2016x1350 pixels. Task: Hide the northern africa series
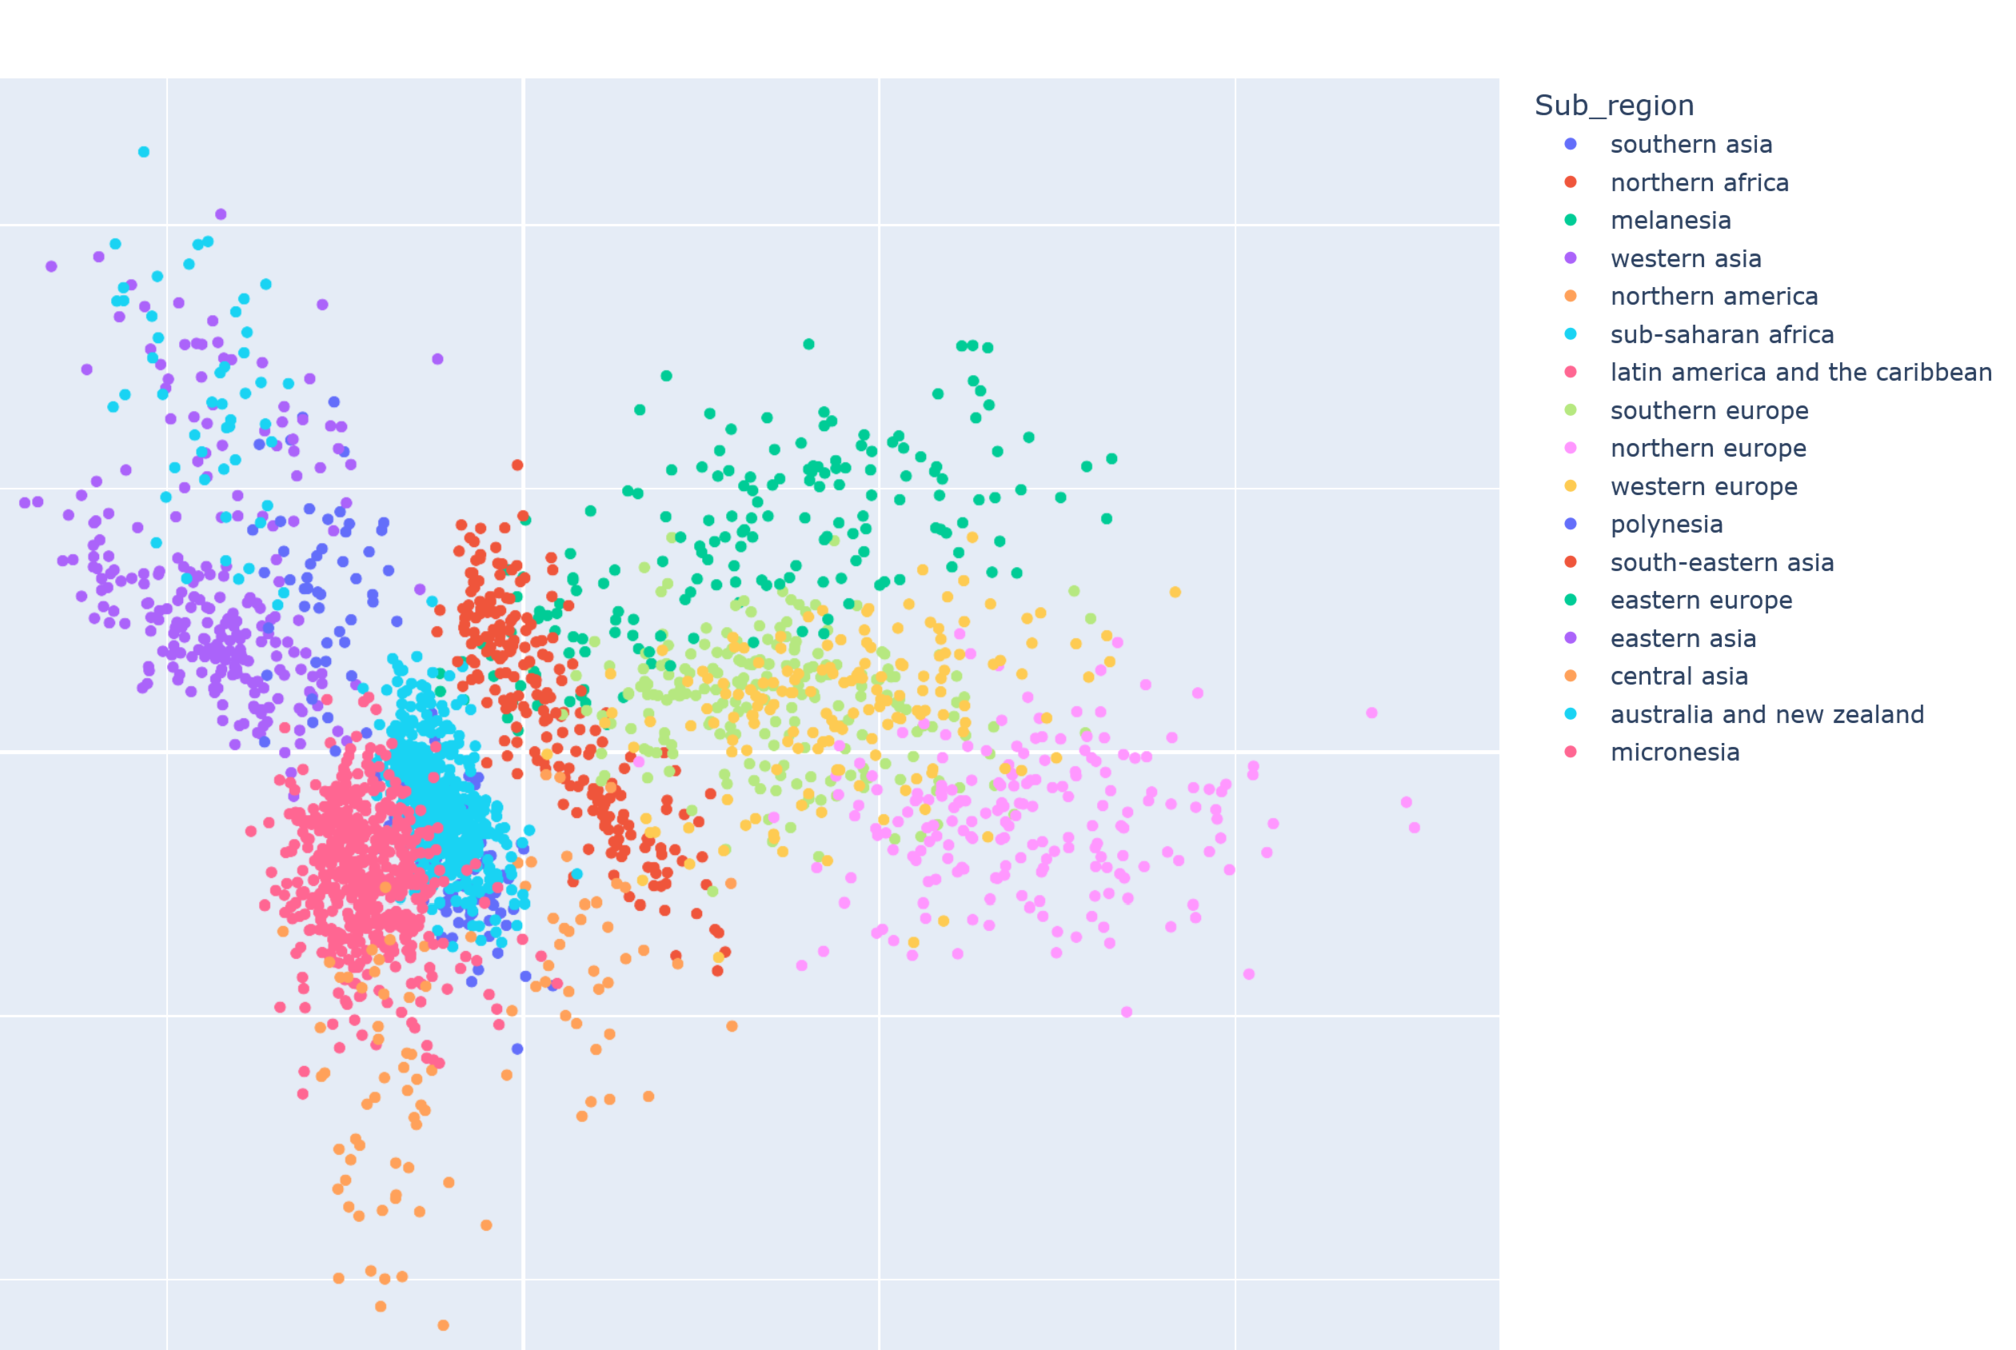coord(1698,183)
